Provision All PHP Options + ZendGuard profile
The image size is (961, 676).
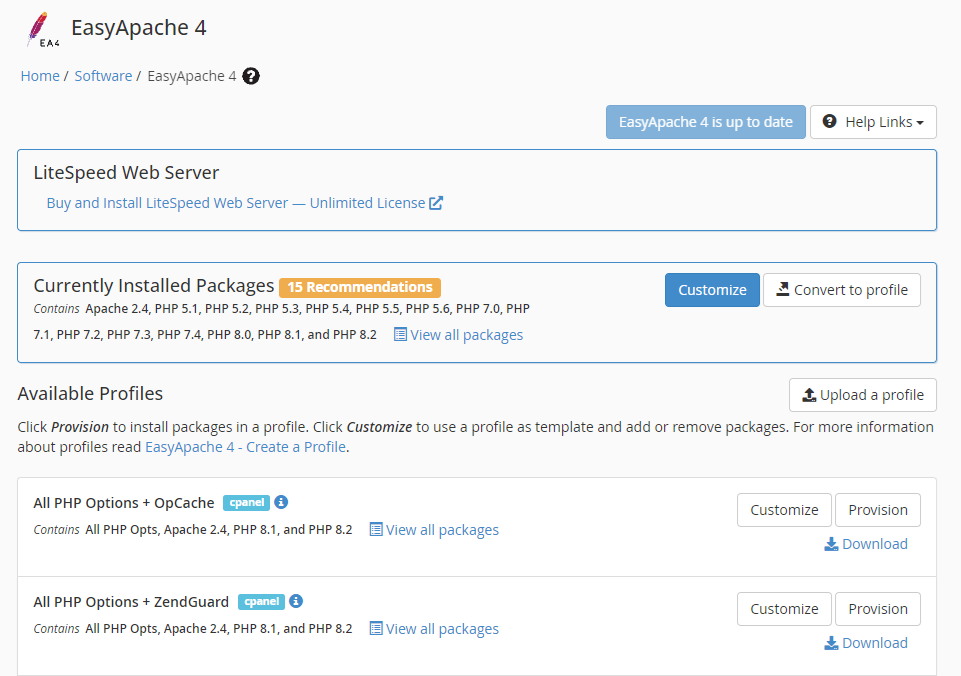click(x=878, y=609)
